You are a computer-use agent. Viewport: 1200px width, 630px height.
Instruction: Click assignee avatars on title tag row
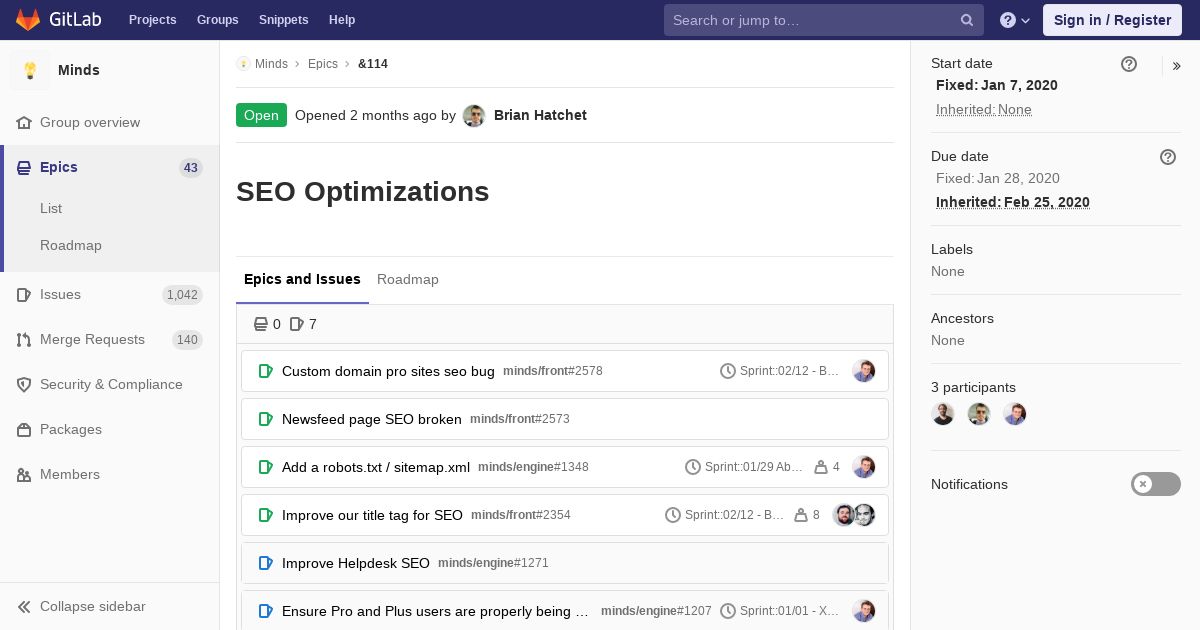tap(854, 515)
